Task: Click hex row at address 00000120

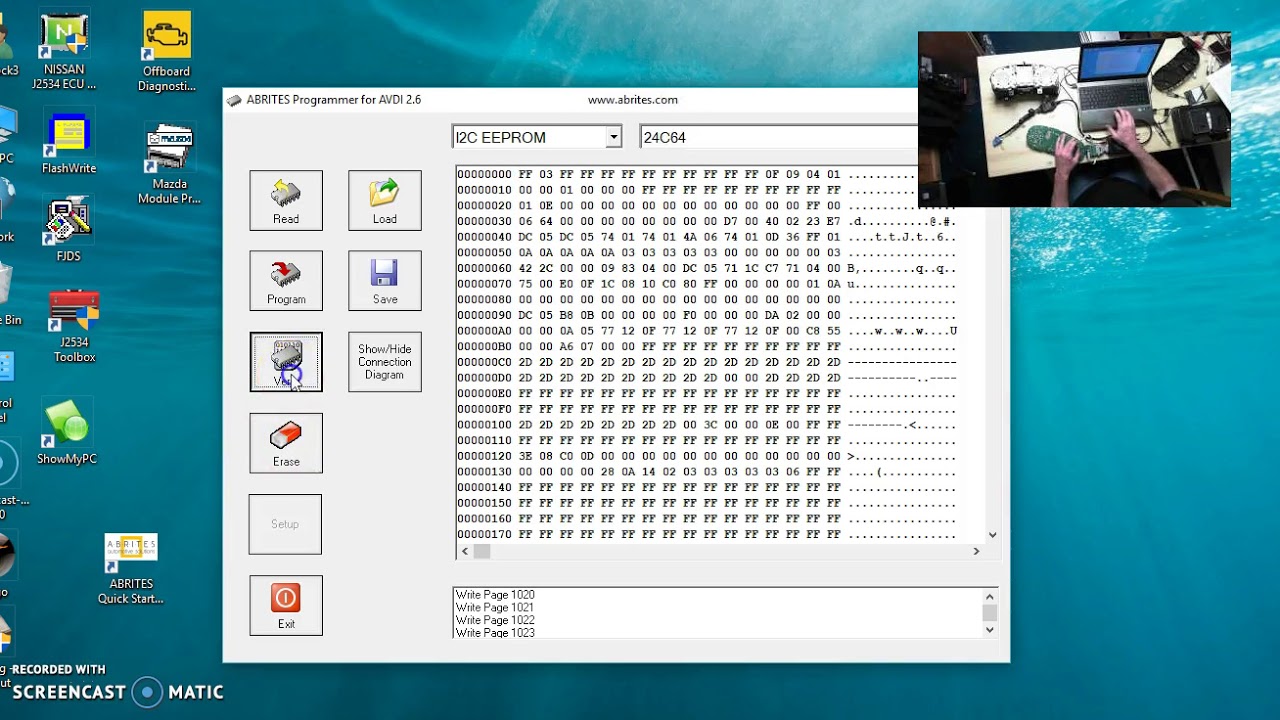Action: coord(707,456)
